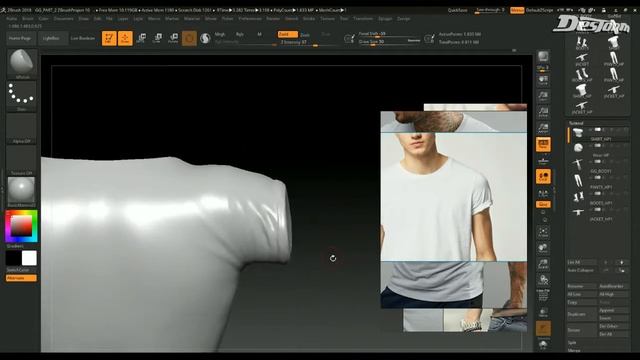Click the Xpose icon at shelf bottom
This screenshot has height=360, width=640.
543,345
